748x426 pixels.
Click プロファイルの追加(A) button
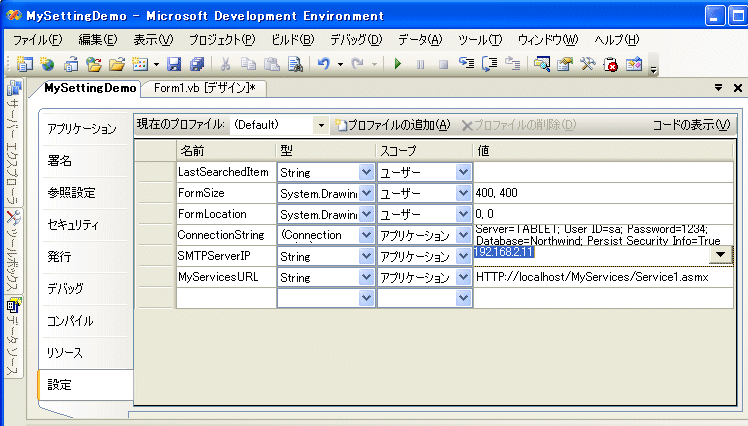tap(393, 125)
